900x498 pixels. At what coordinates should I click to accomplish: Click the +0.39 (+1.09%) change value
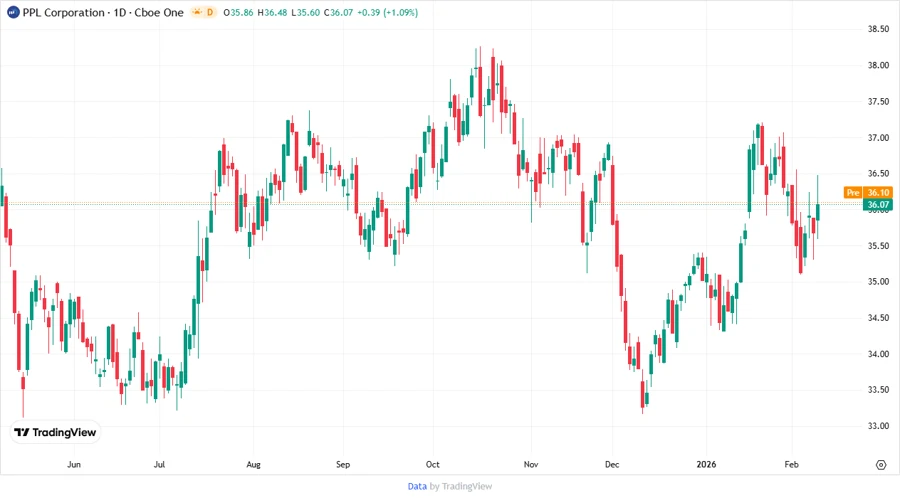(x=387, y=12)
